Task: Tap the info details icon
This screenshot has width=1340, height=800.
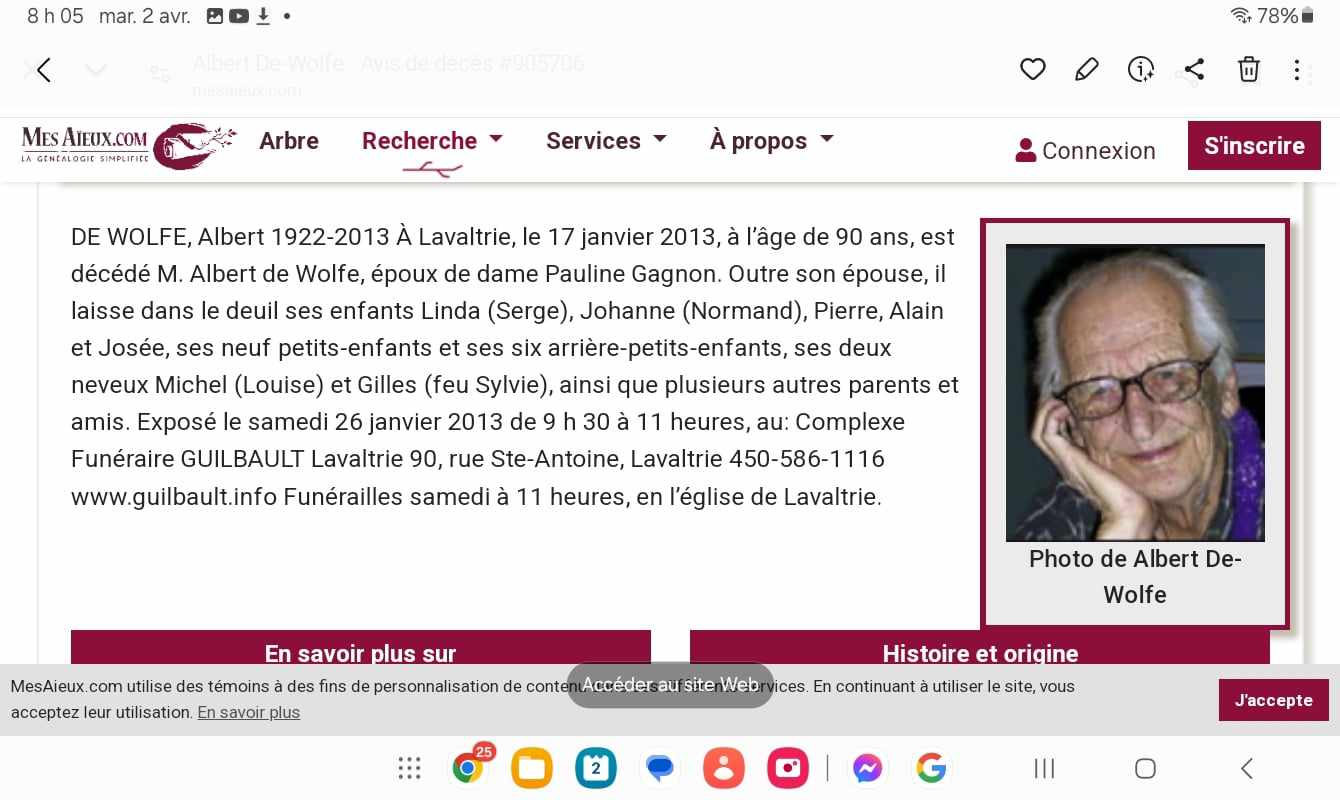Action: point(1141,69)
